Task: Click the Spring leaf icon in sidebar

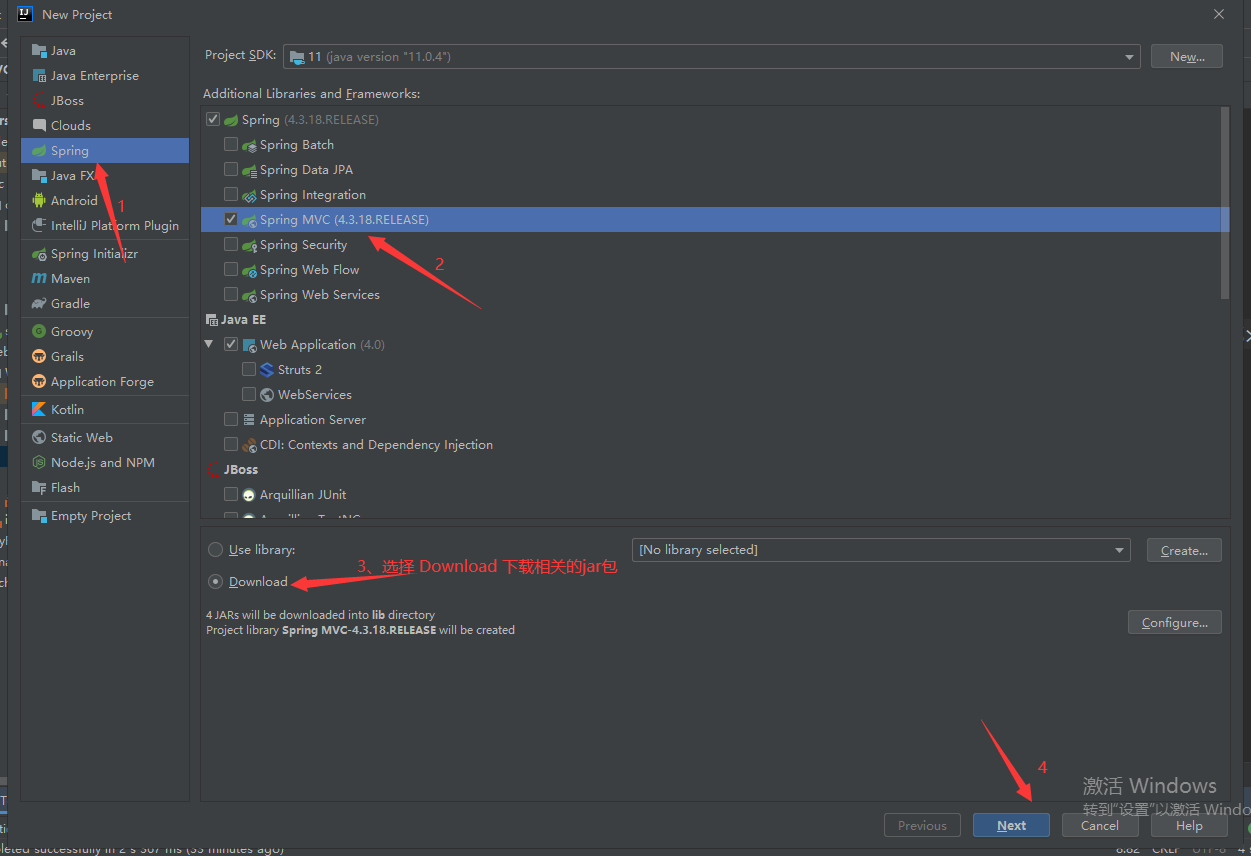Action: click(39, 151)
